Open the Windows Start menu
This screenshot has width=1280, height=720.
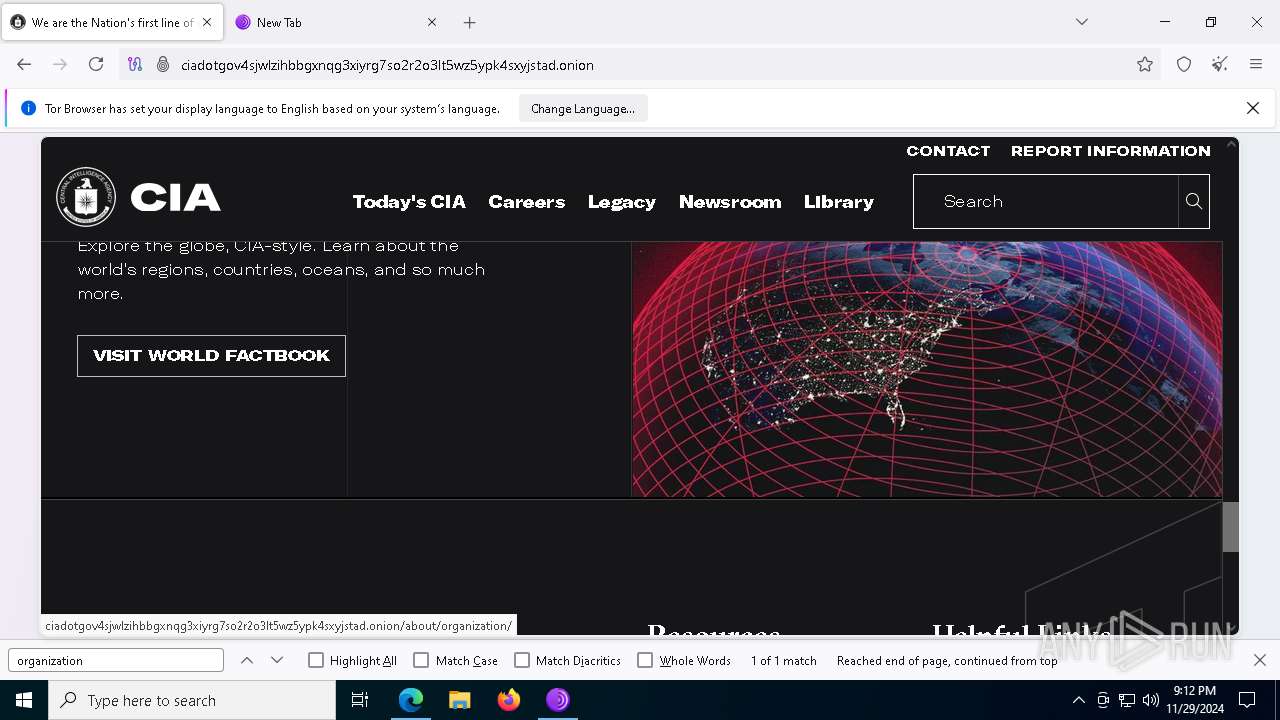(x=24, y=700)
